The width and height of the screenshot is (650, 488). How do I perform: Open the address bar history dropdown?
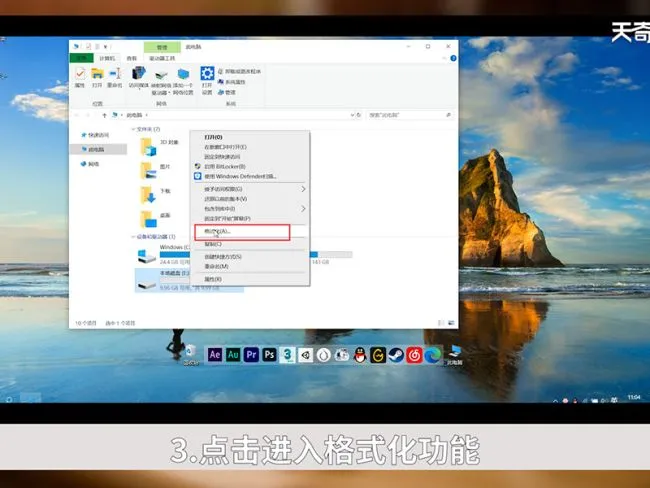click(x=352, y=115)
